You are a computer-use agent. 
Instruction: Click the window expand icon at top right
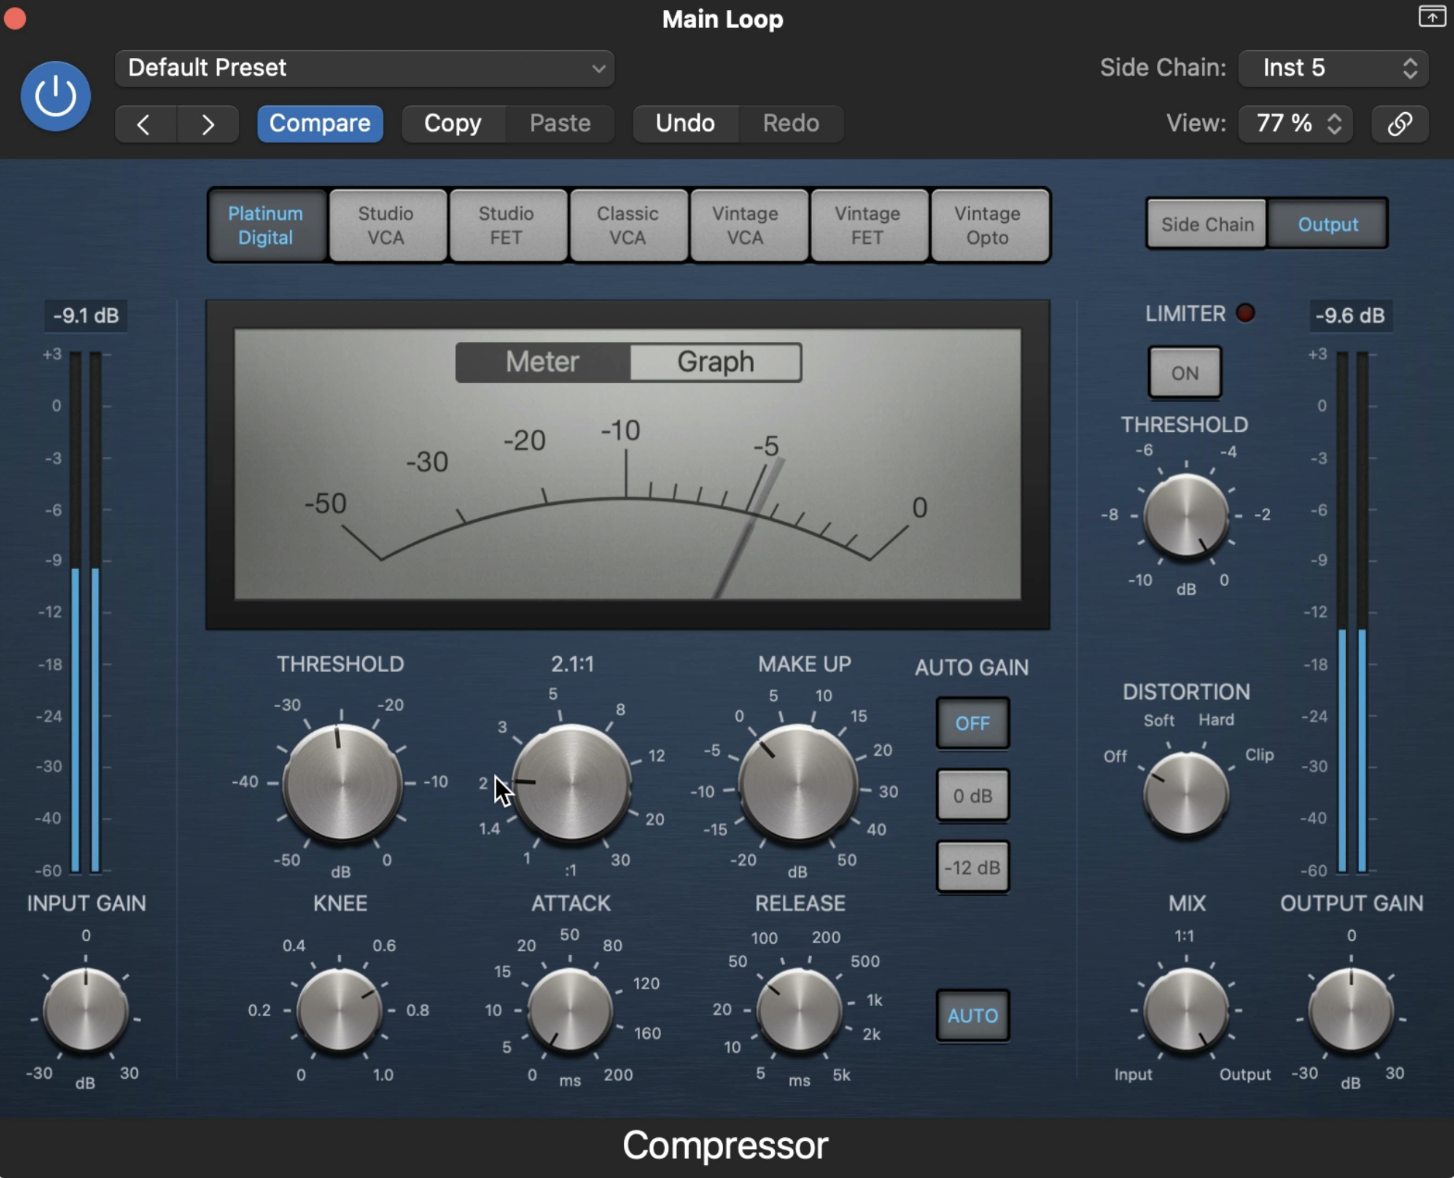[1431, 16]
